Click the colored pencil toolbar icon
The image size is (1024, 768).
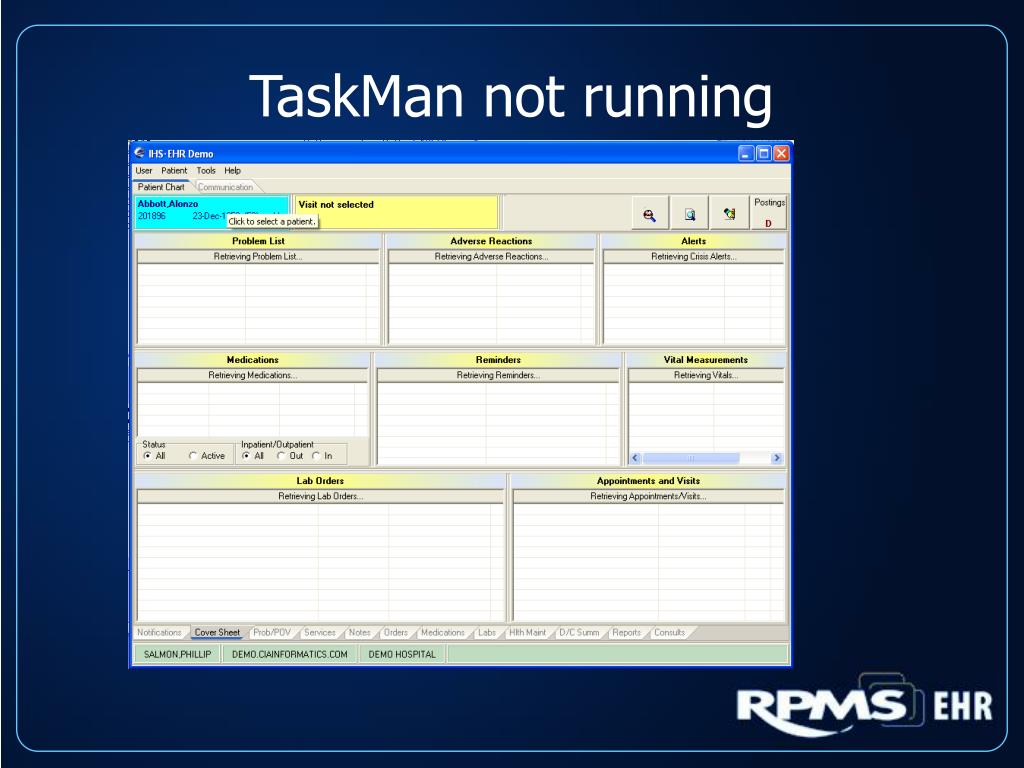[x=729, y=214]
